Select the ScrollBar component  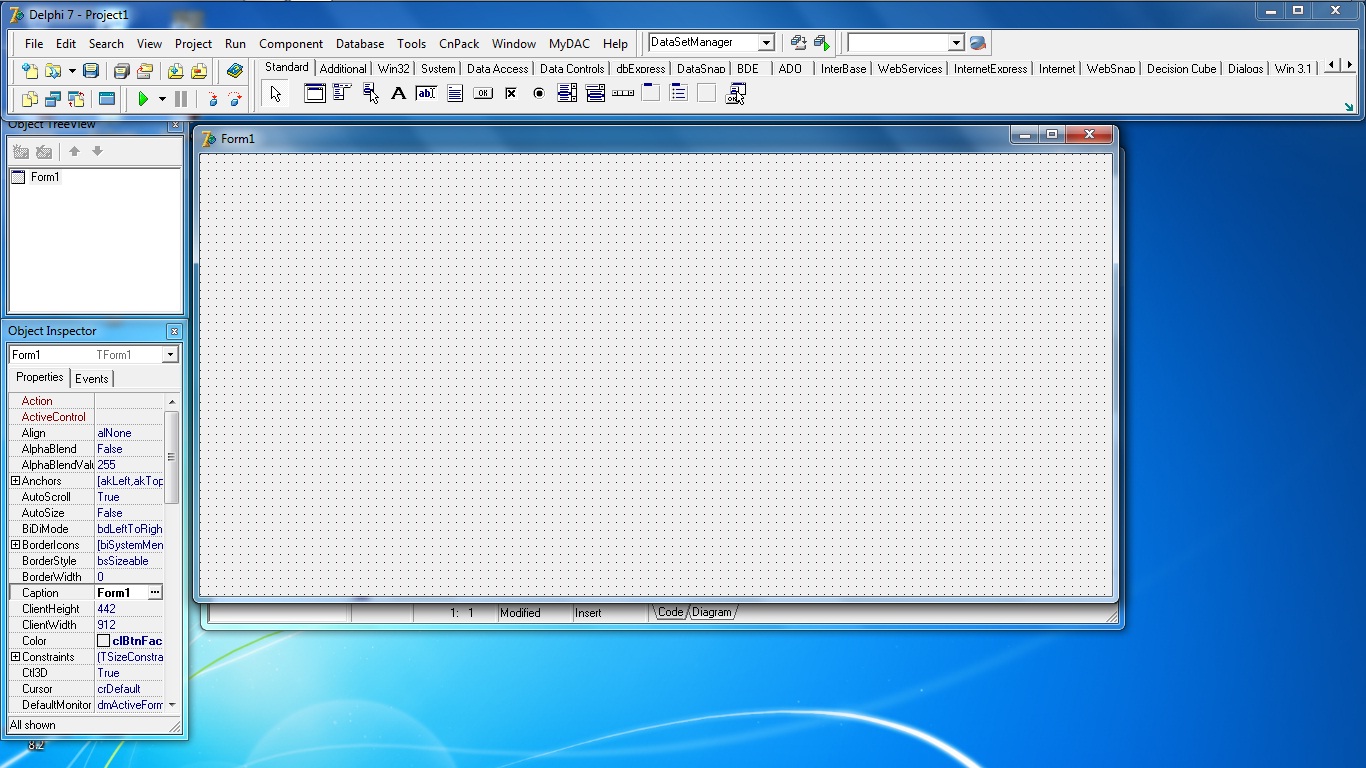click(623, 94)
